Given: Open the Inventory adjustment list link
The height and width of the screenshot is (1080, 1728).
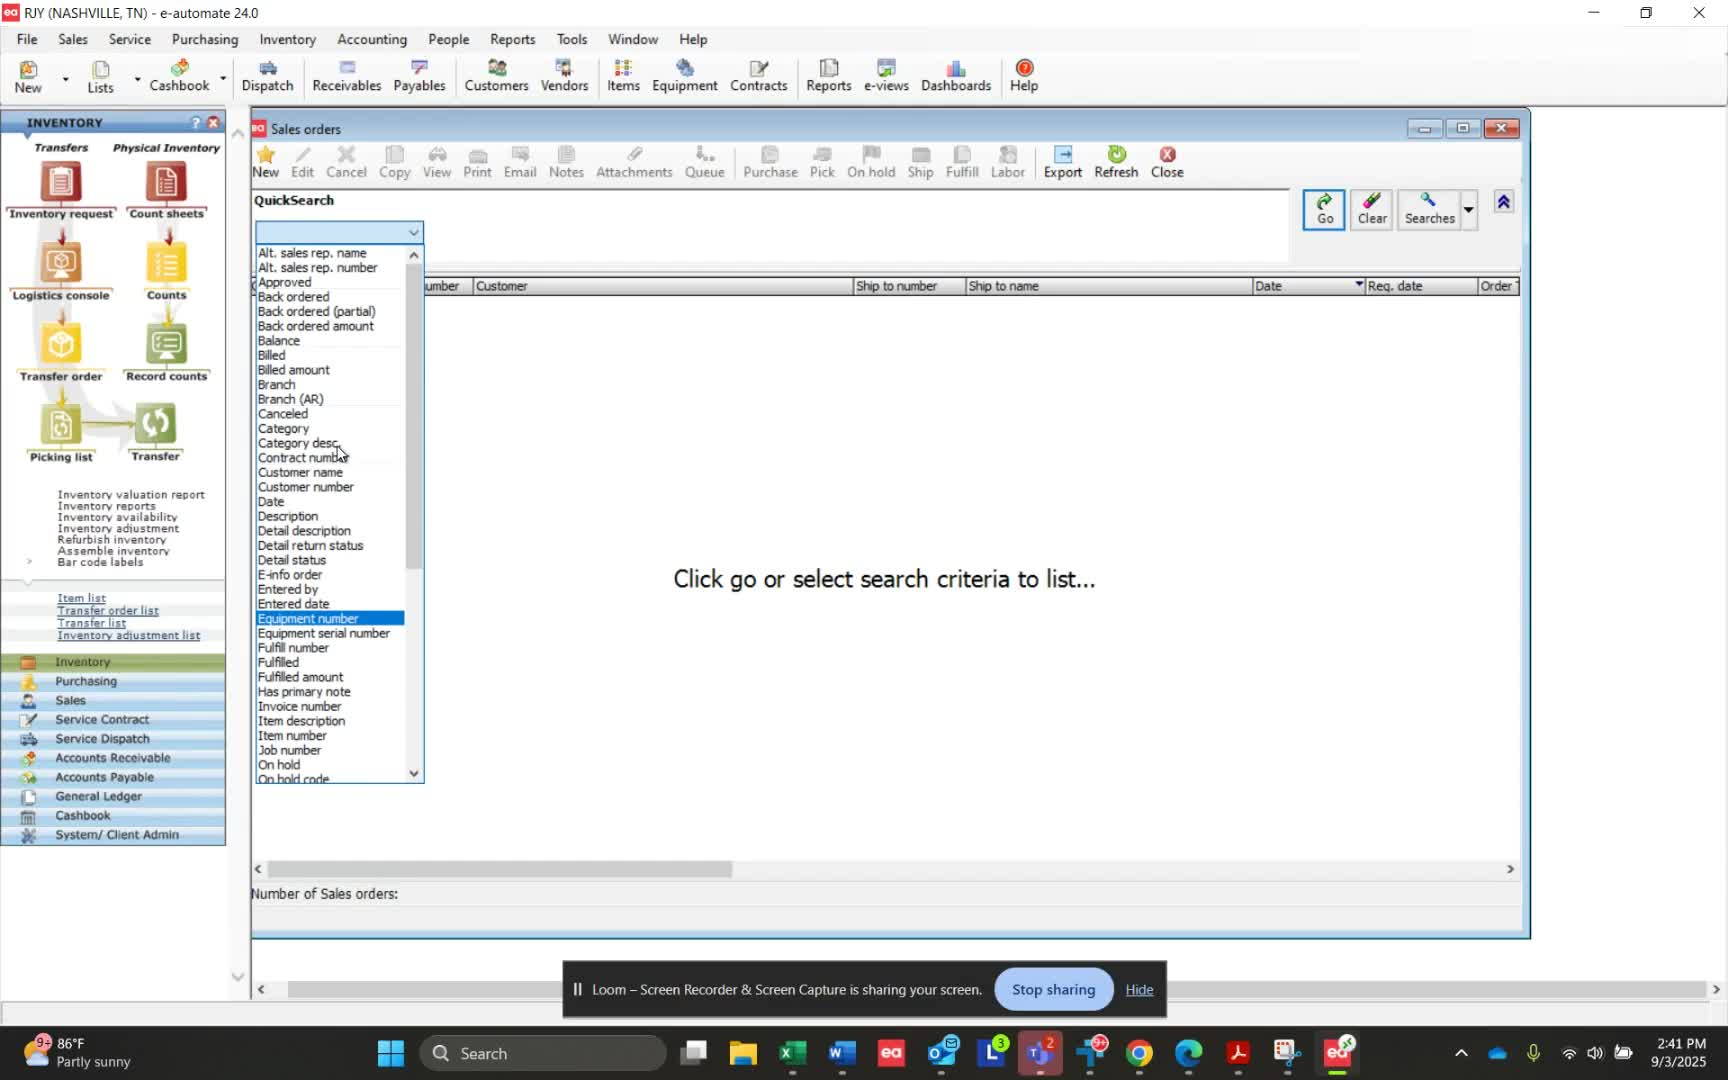Looking at the screenshot, I should [x=128, y=635].
